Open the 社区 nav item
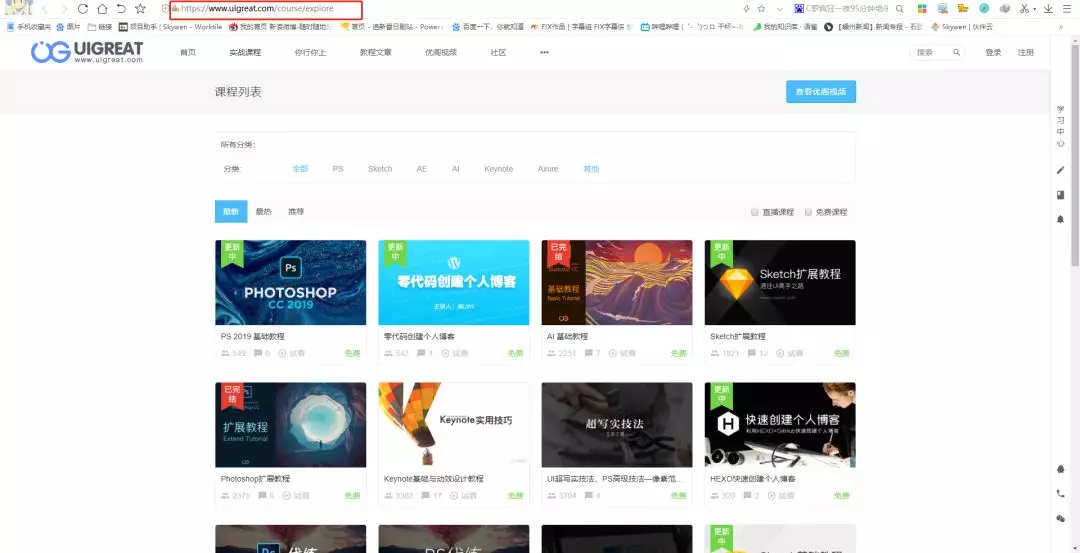Viewport: 1080px width, 553px height. [x=498, y=52]
